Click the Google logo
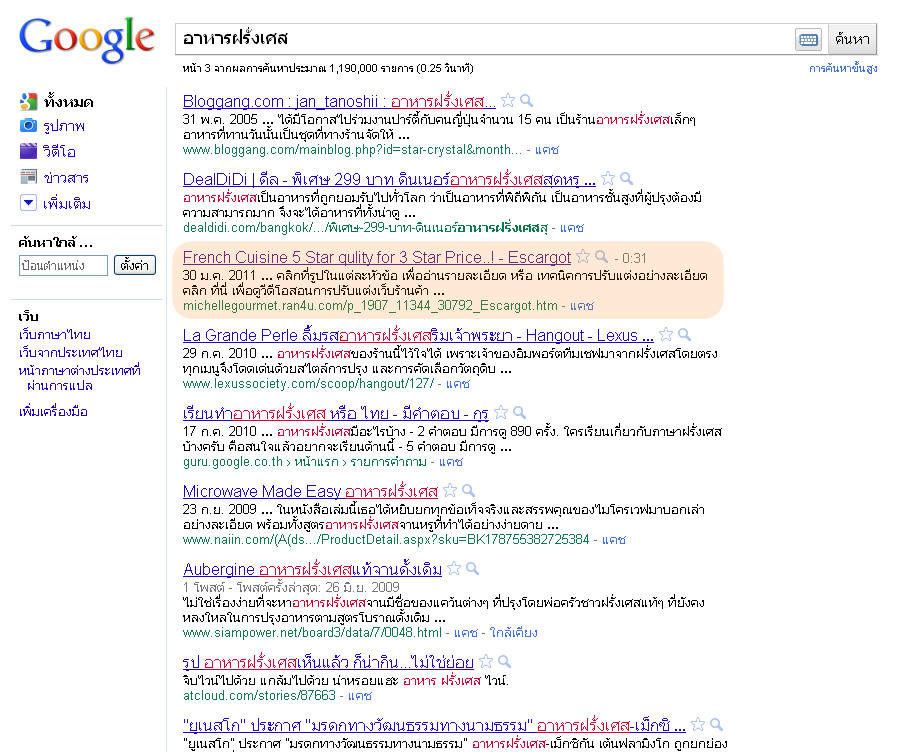Viewport: 908px width, 752px height. (87, 39)
